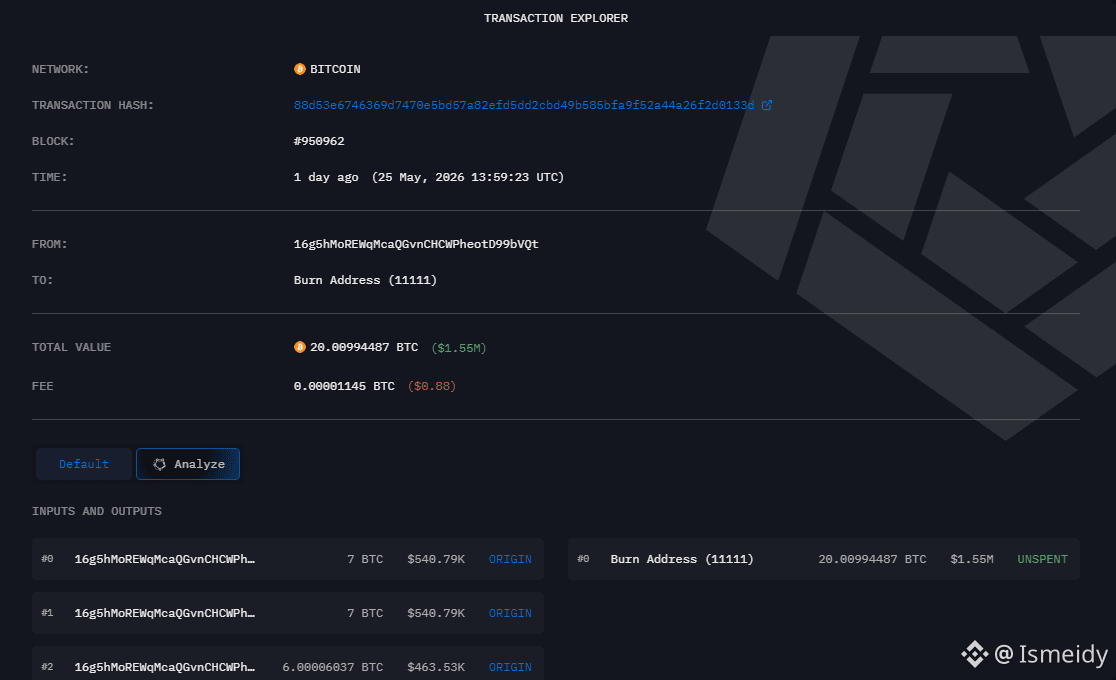Click the timestamp 25 May, 2026 13:59:23 UTC

(x=468, y=177)
